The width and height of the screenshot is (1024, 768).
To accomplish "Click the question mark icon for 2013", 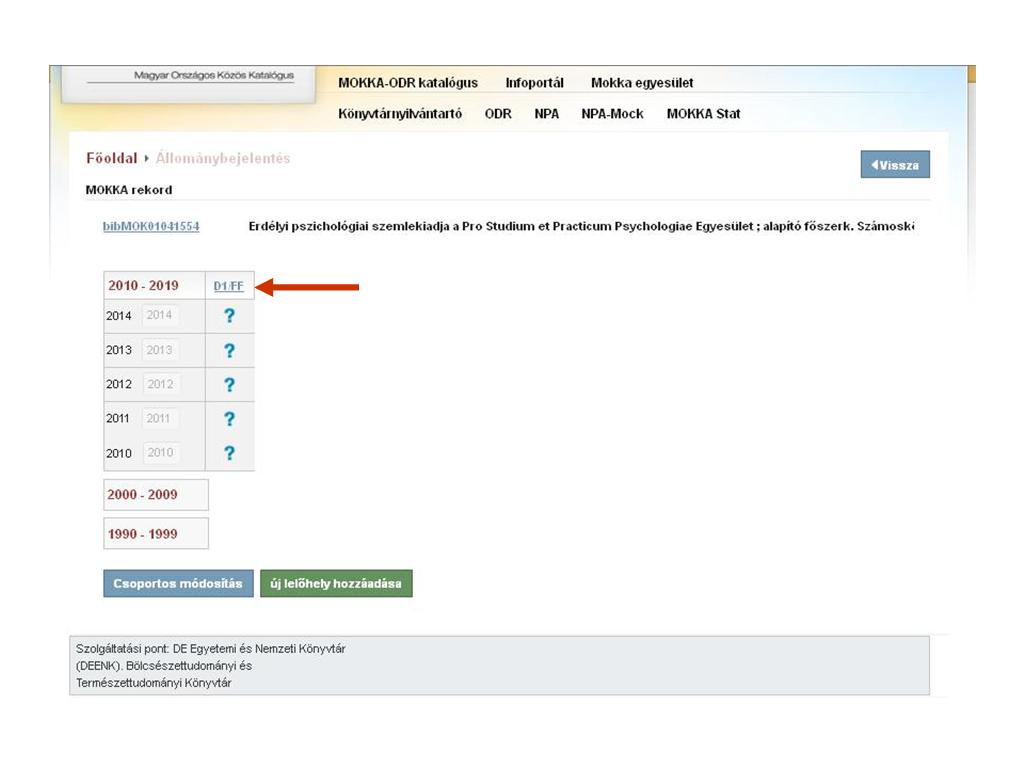I will 229,350.
